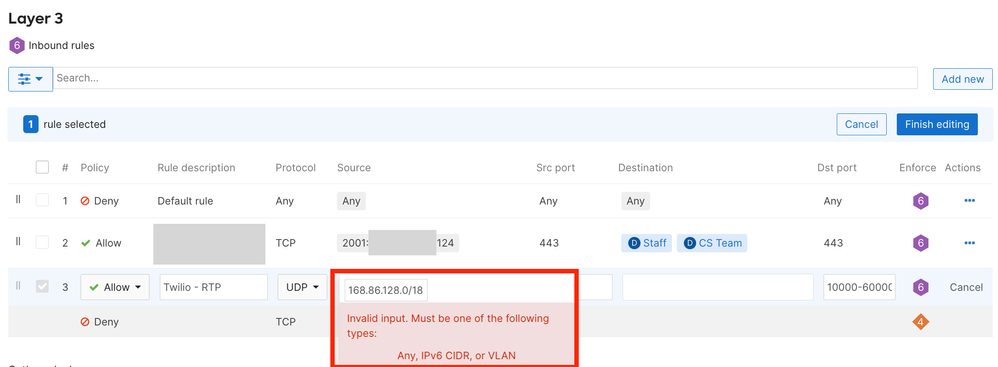The width and height of the screenshot is (998, 367).
Task: Click the Layer 3 heading
Action: point(36,18)
